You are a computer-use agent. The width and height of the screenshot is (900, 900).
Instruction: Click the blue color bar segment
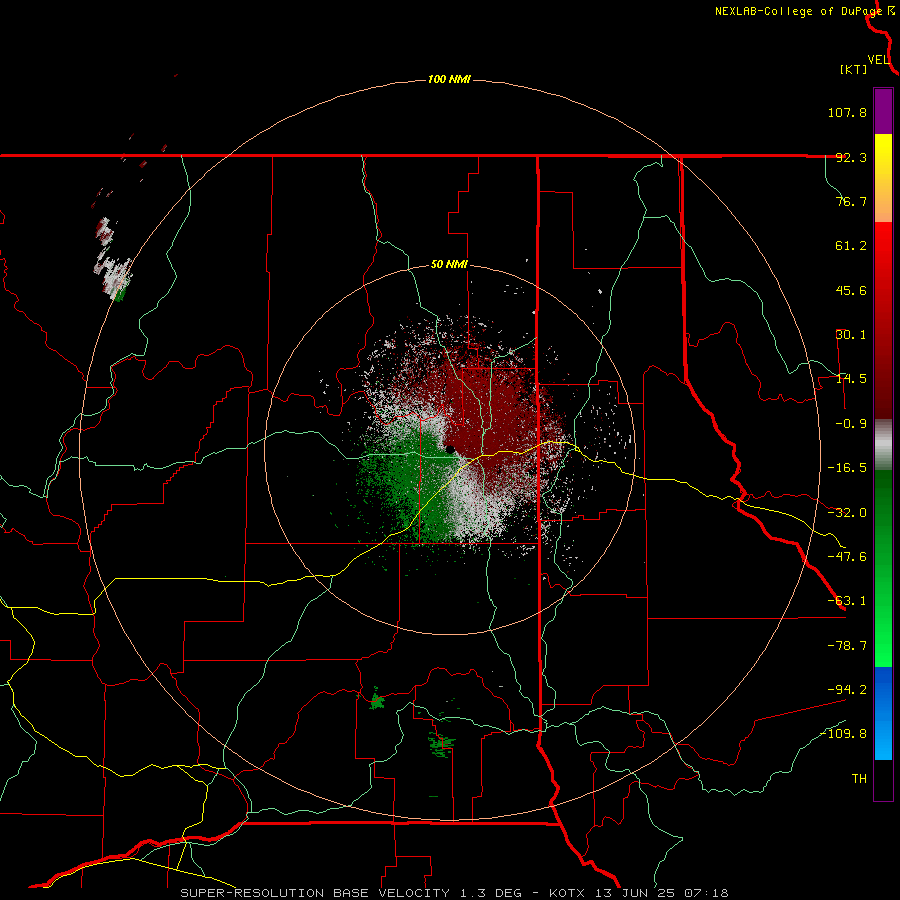(x=883, y=713)
